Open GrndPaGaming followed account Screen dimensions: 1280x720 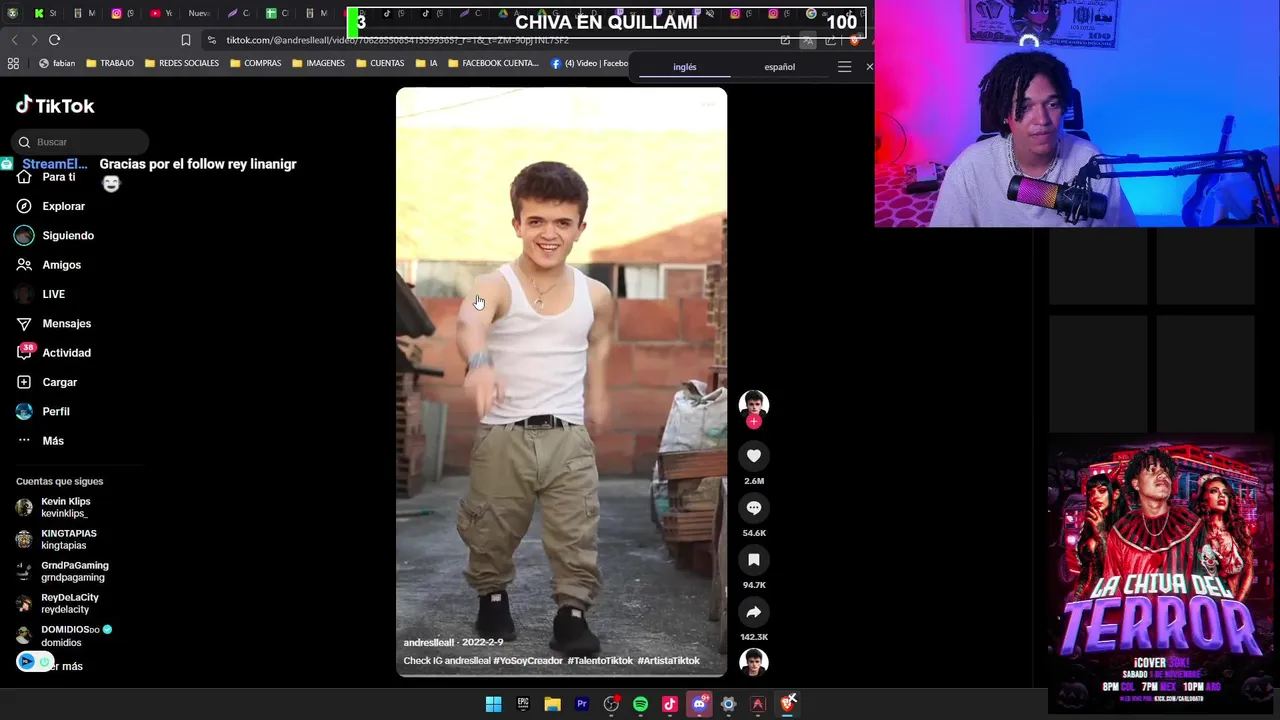[x=60, y=571]
